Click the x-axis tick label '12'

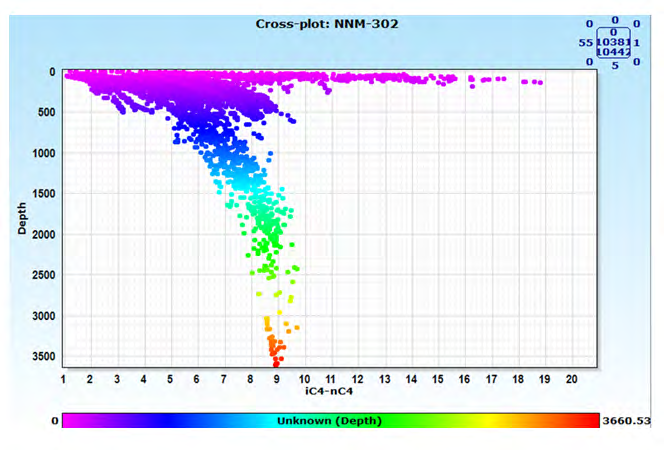(358, 379)
